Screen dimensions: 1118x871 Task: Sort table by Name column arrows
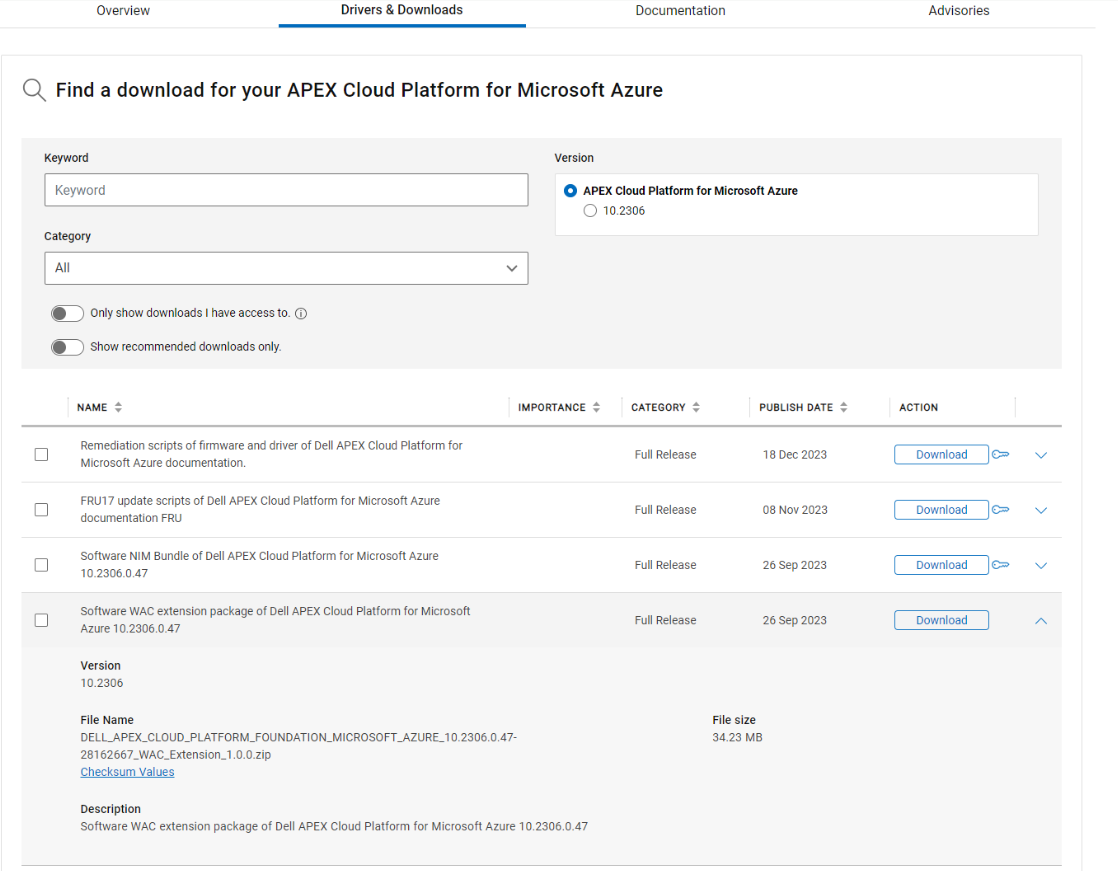[x=118, y=407]
